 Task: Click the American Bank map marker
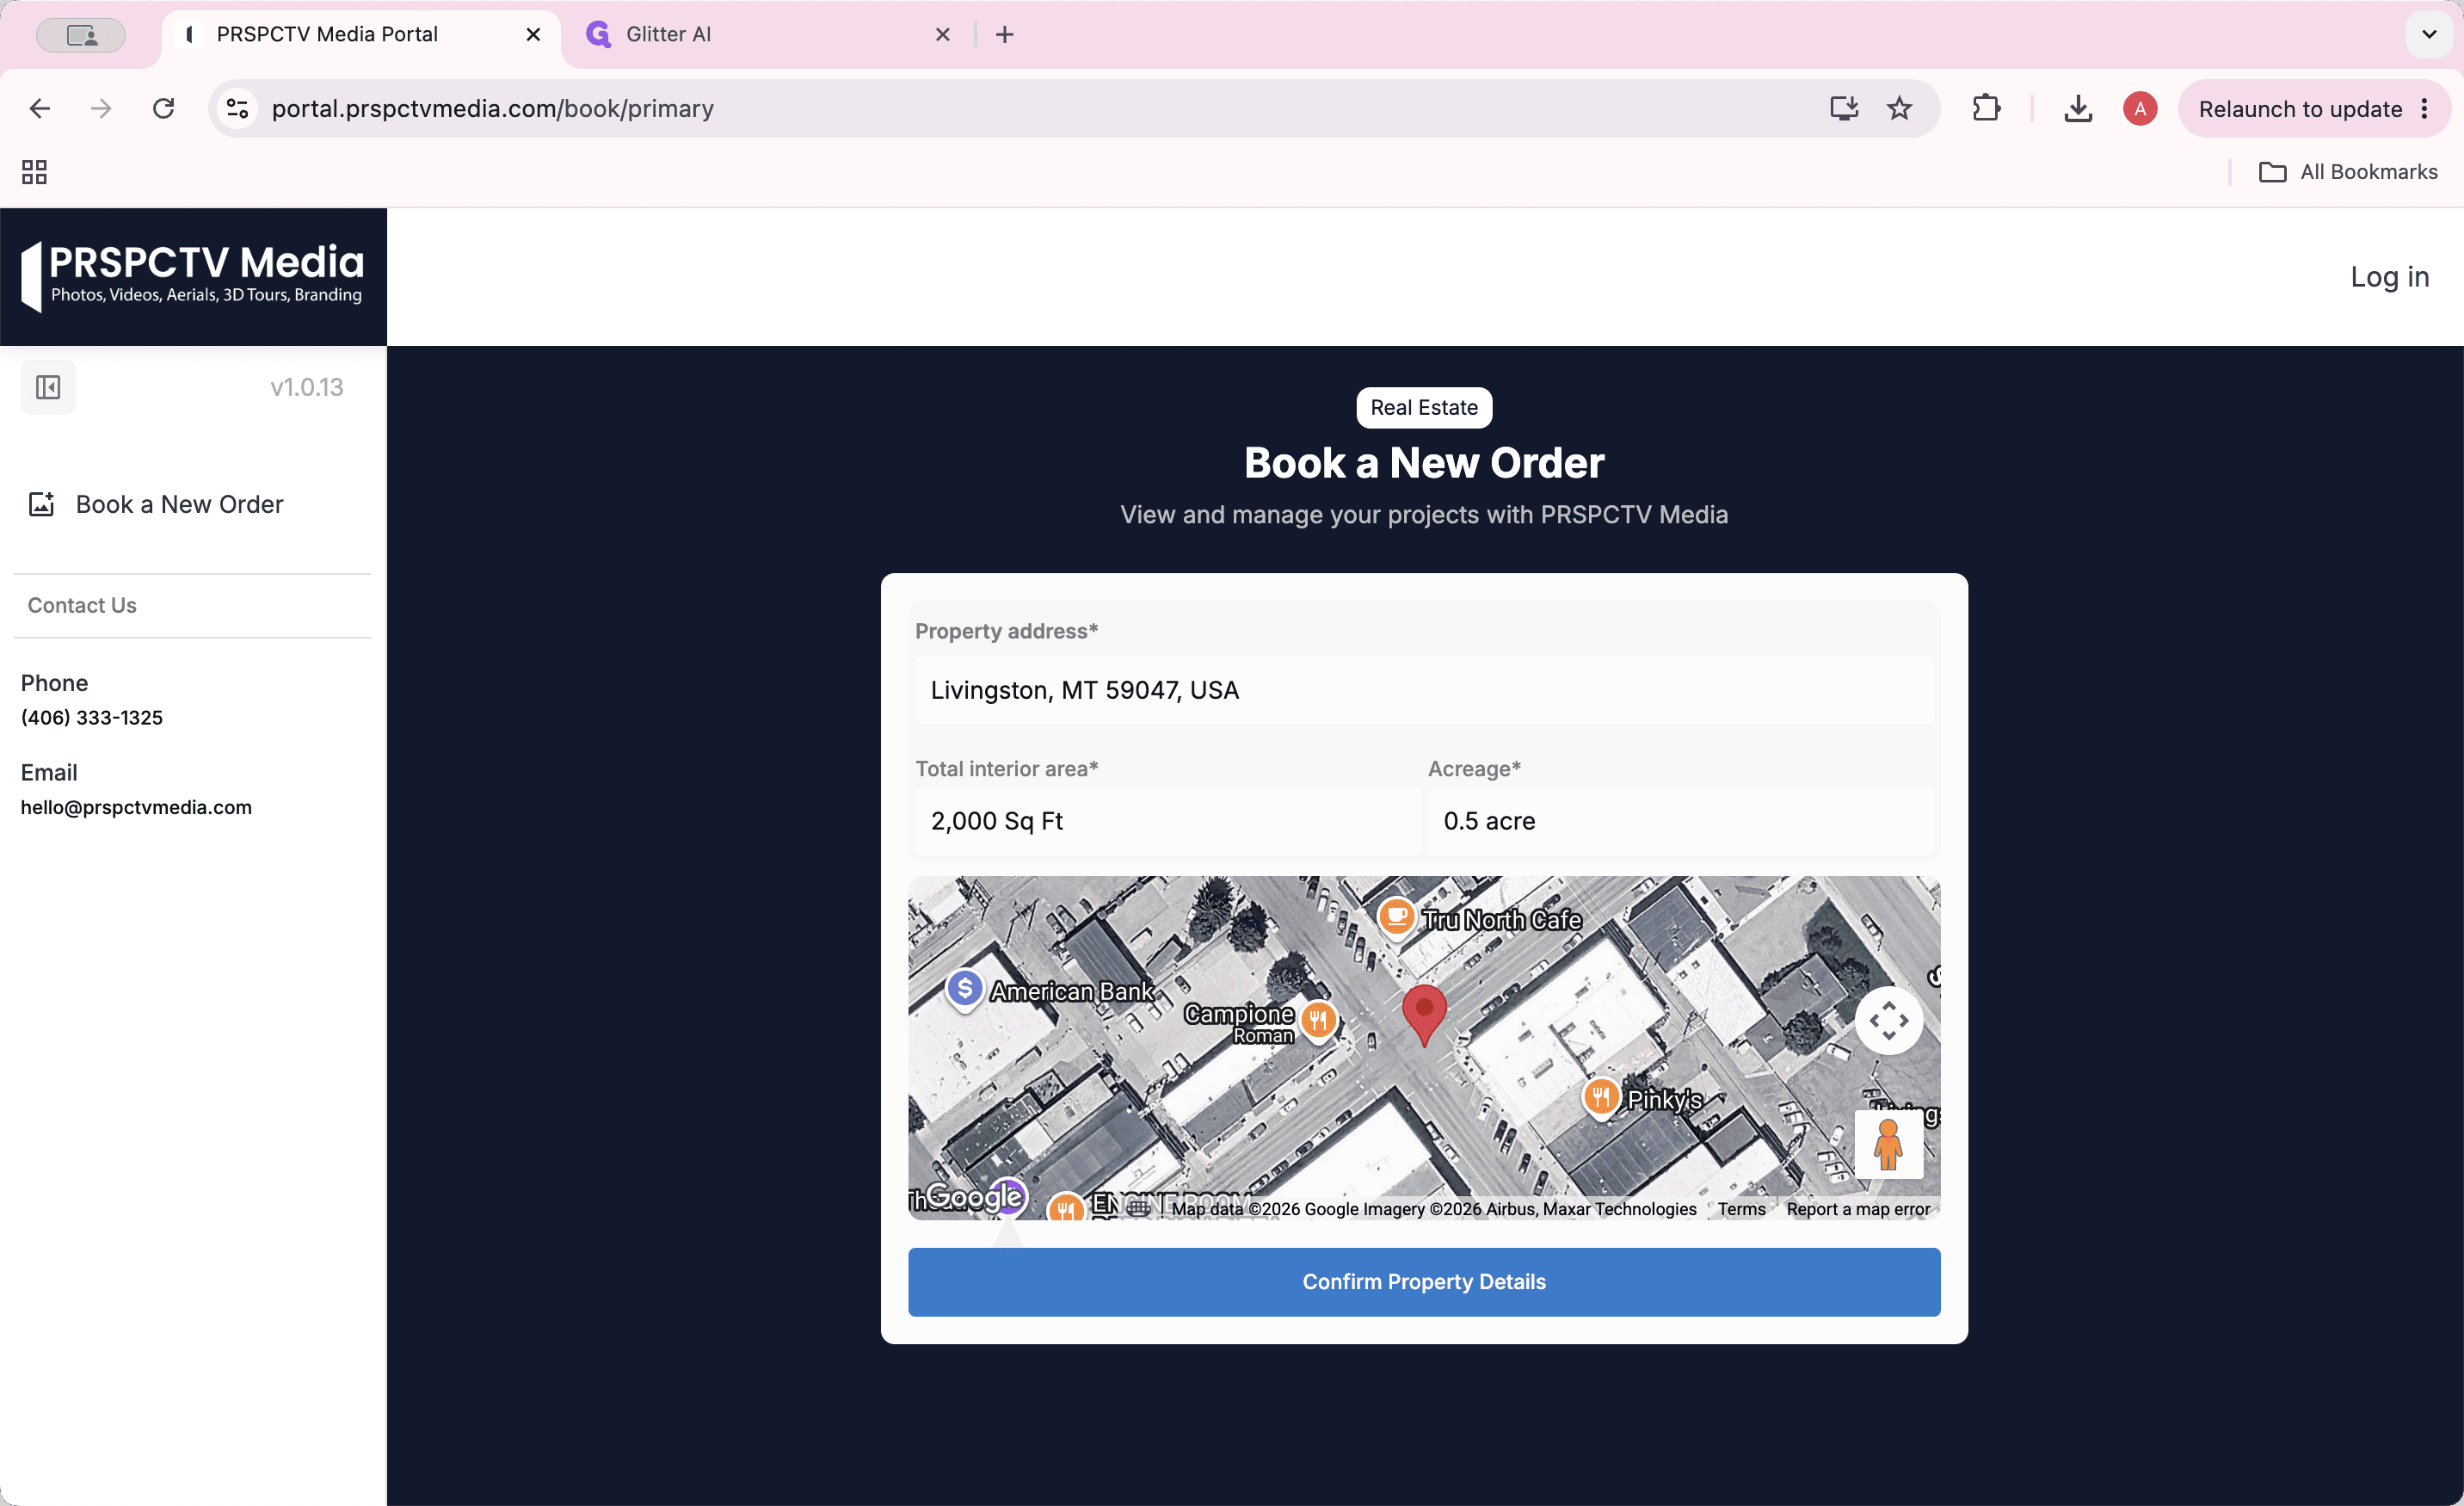click(x=964, y=990)
